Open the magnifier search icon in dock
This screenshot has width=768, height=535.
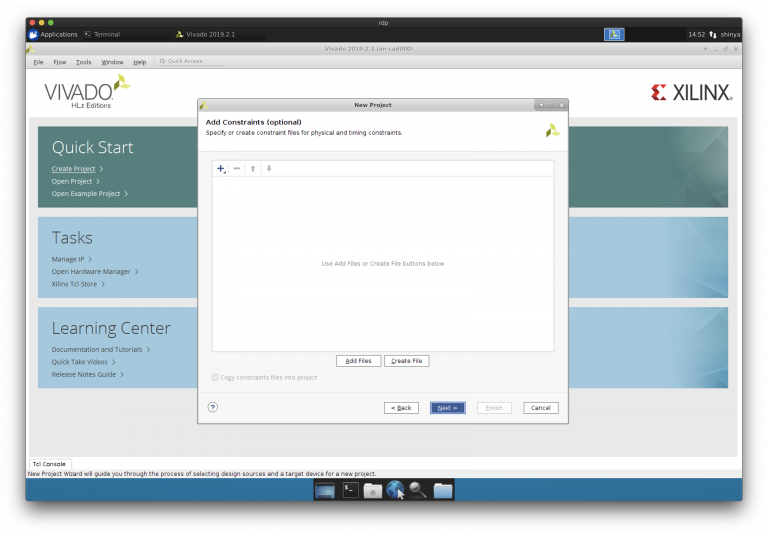(x=418, y=490)
